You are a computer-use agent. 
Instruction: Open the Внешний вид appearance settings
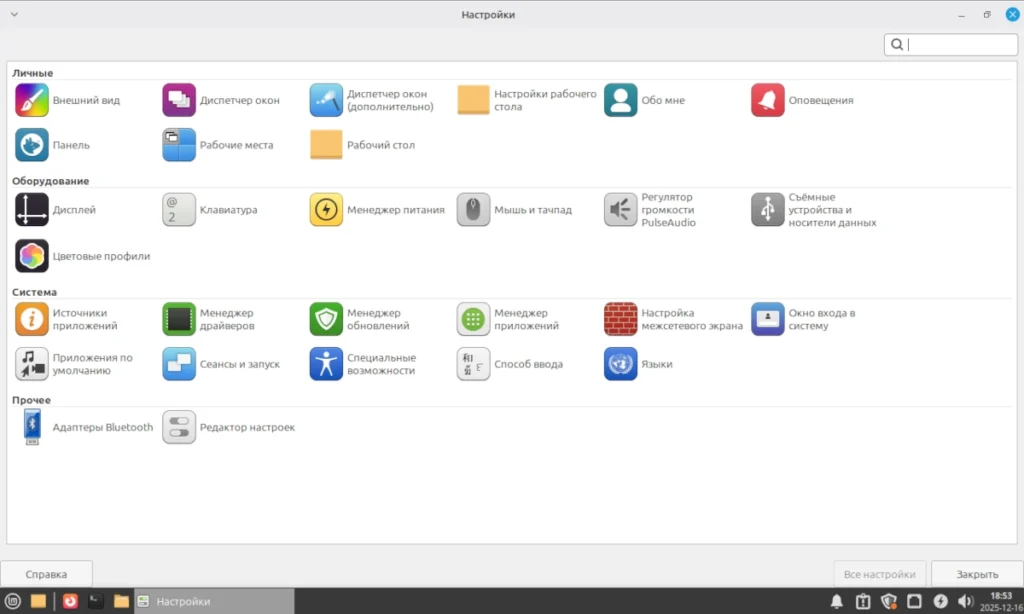point(68,100)
